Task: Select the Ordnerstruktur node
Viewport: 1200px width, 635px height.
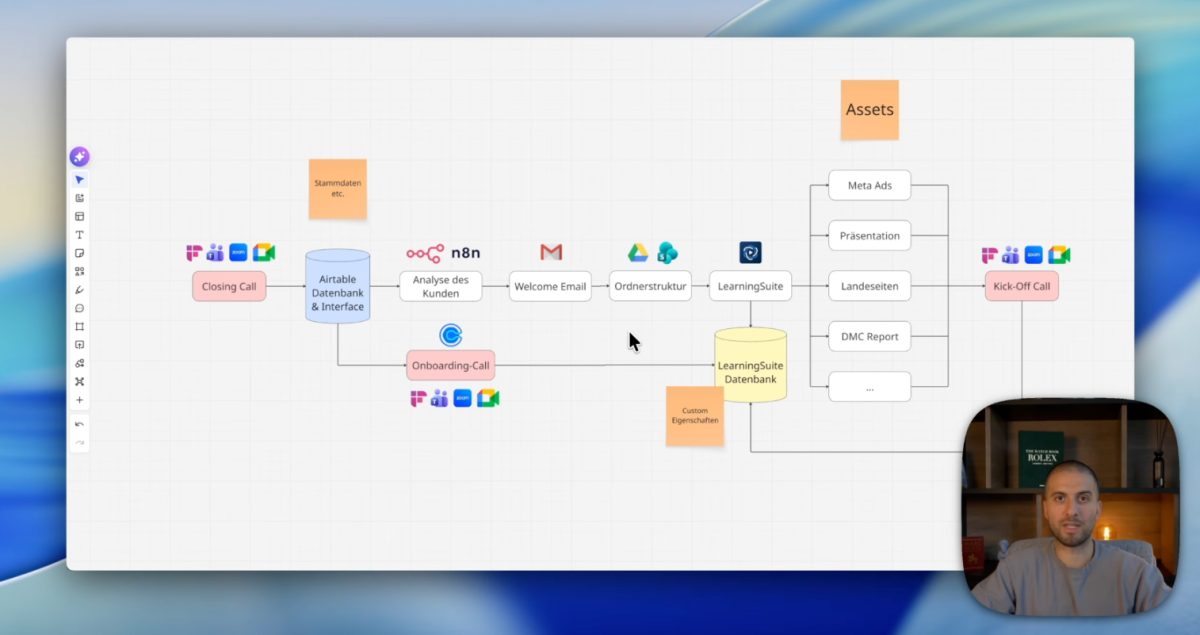Action: (650, 286)
